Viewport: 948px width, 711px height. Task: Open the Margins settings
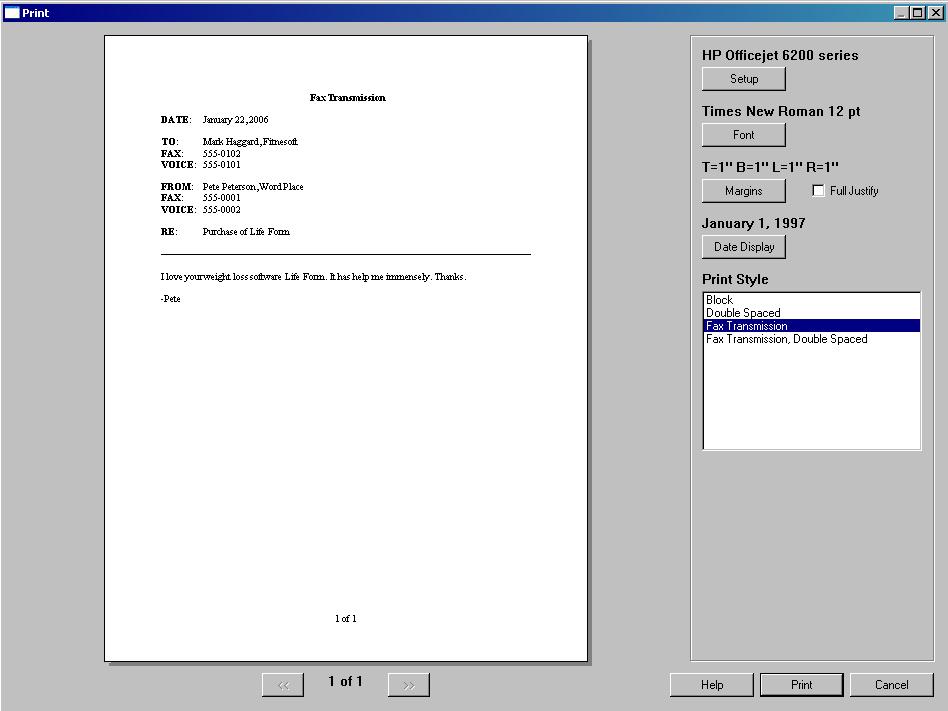coord(743,191)
